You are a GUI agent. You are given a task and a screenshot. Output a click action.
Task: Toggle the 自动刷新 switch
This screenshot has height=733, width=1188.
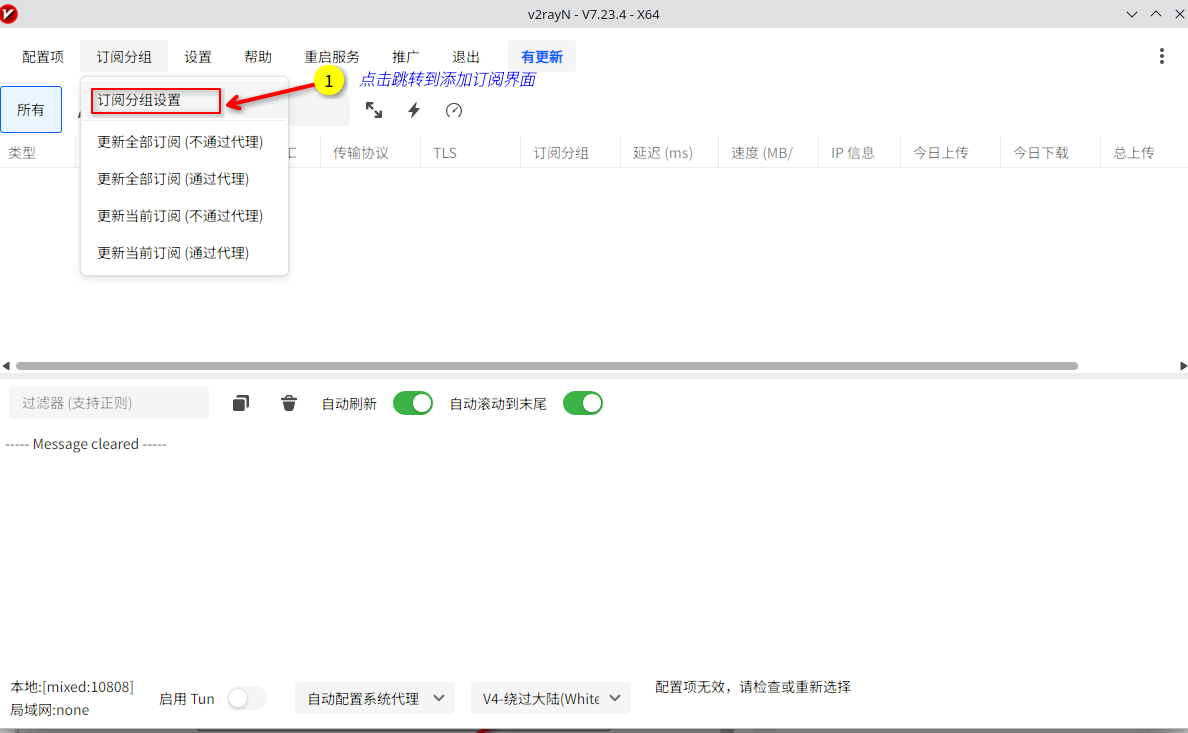click(x=413, y=403)
